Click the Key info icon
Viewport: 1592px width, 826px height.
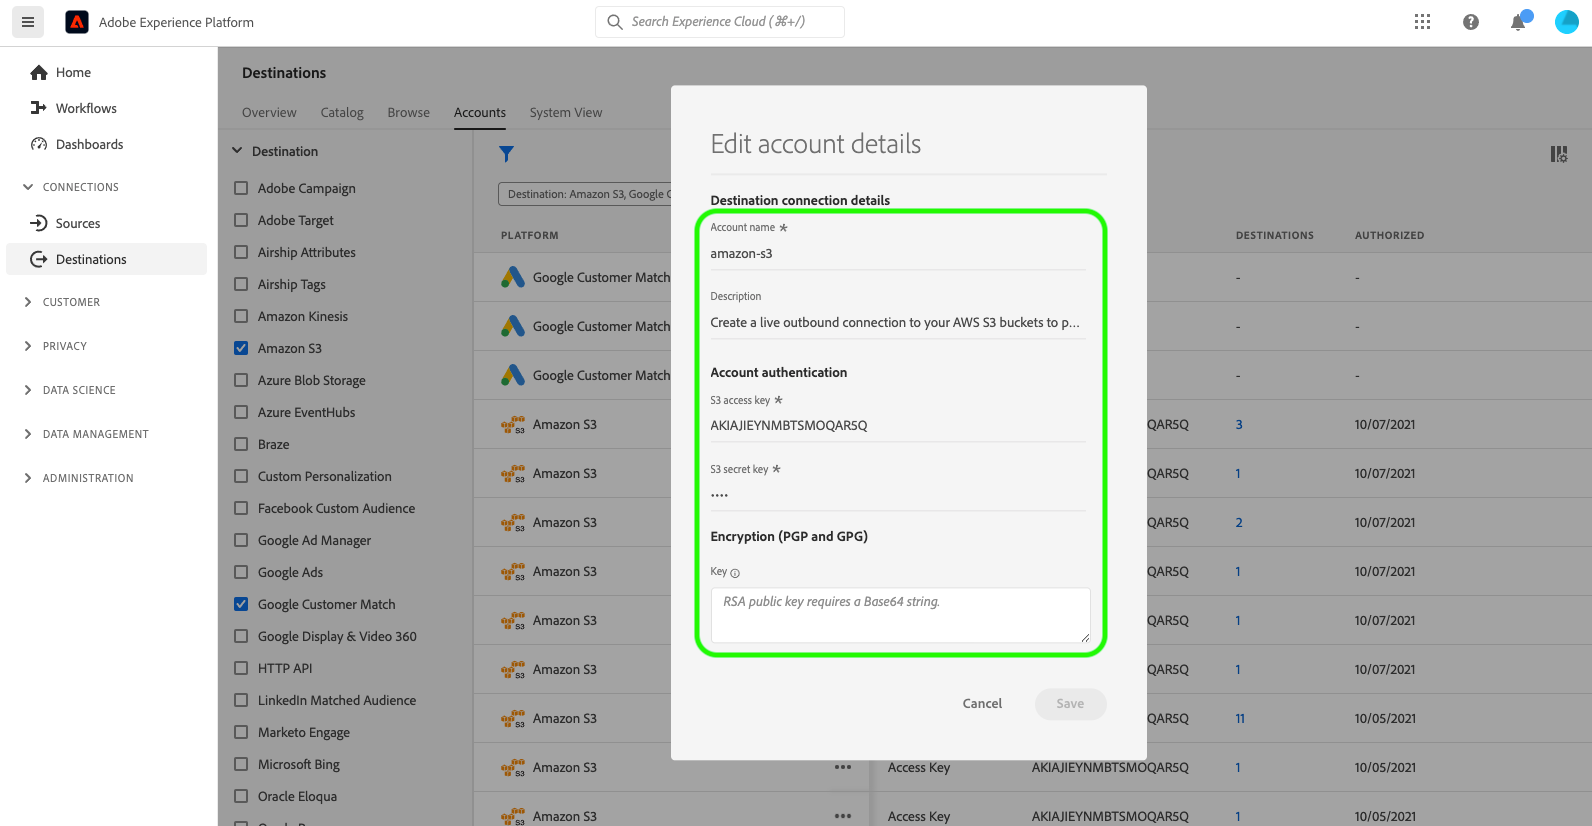point(735,573)
